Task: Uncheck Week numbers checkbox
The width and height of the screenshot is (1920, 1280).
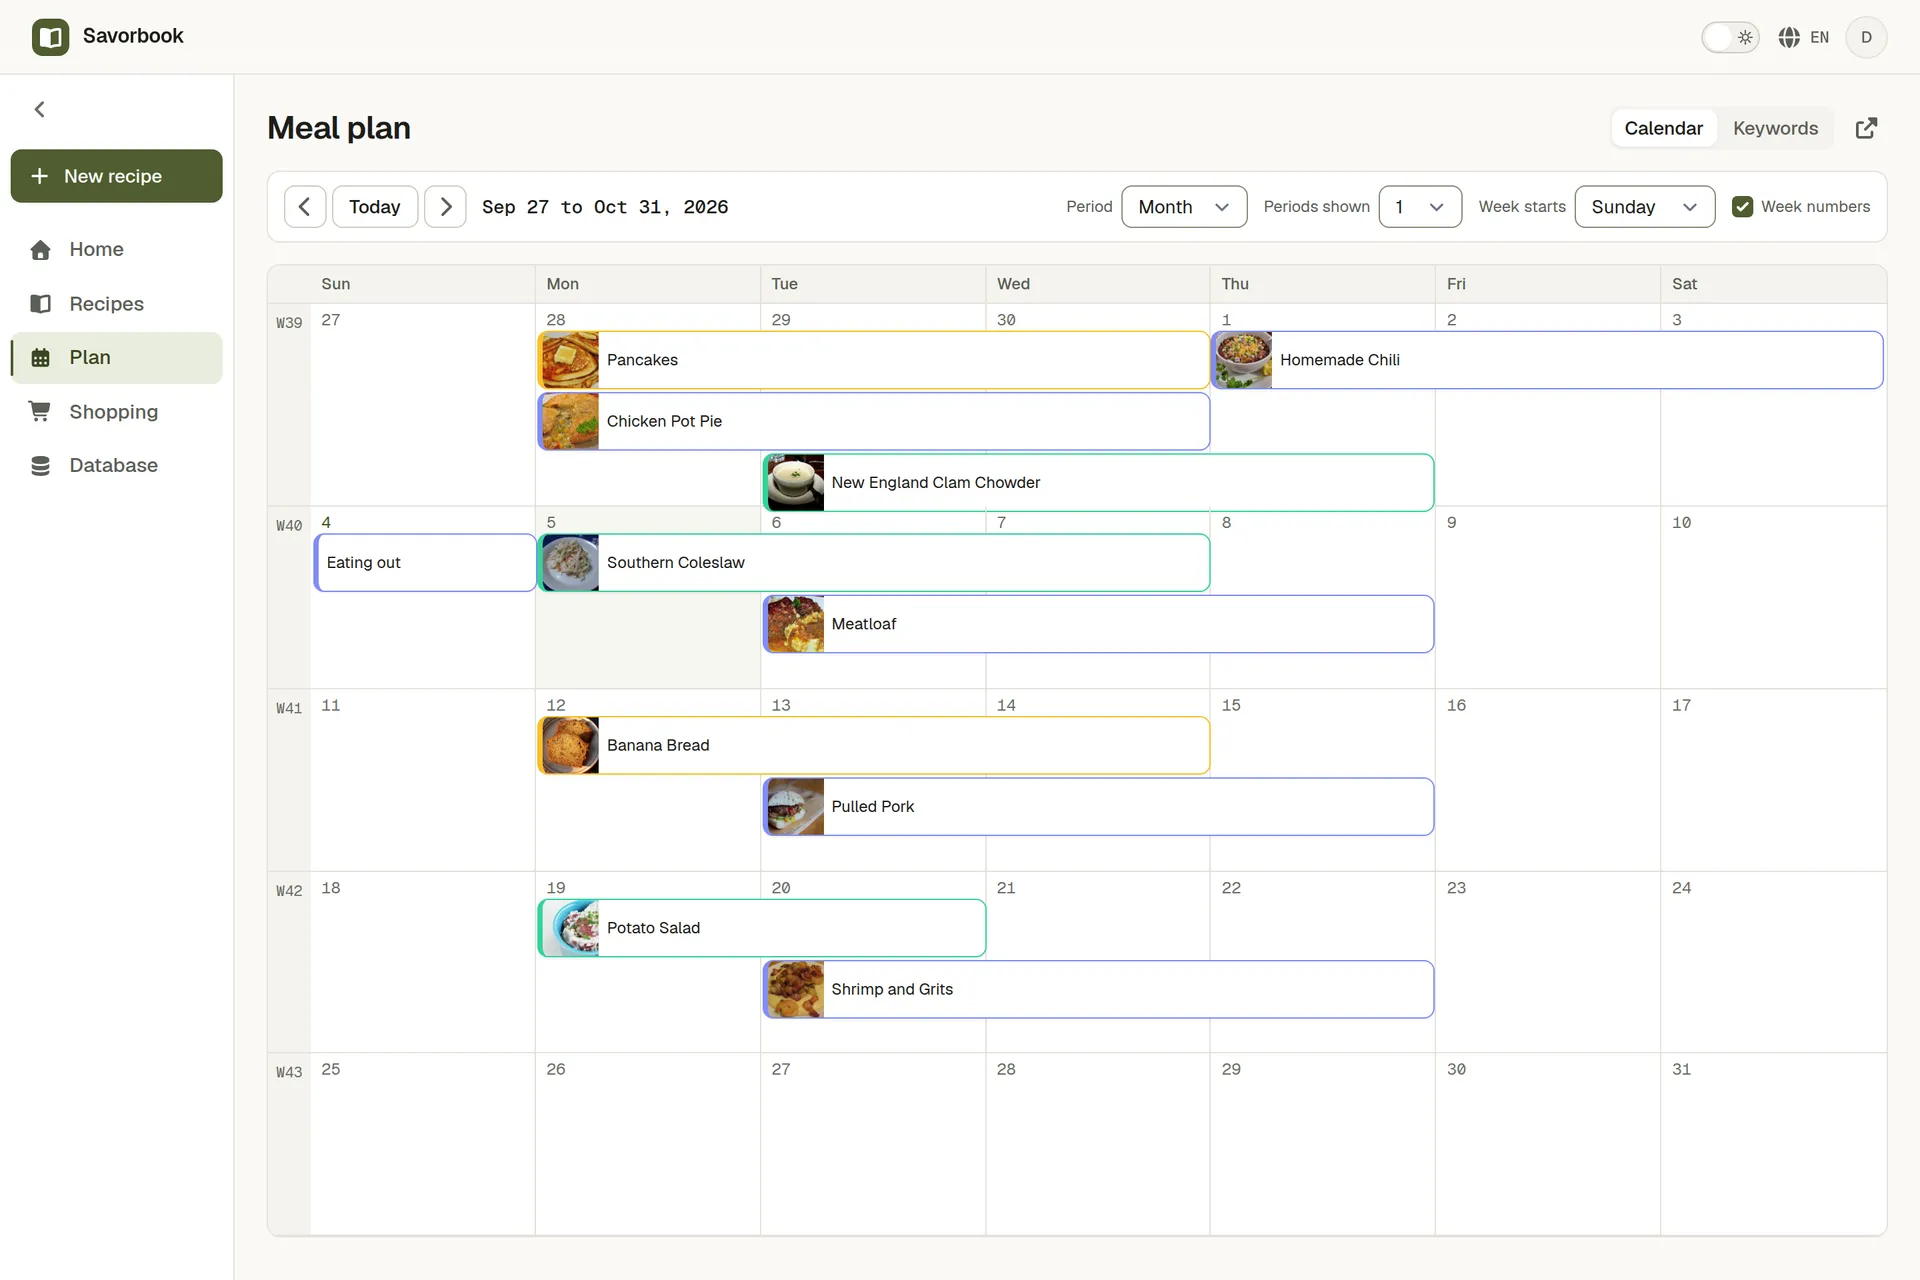Action: (x=1742, y=206)
